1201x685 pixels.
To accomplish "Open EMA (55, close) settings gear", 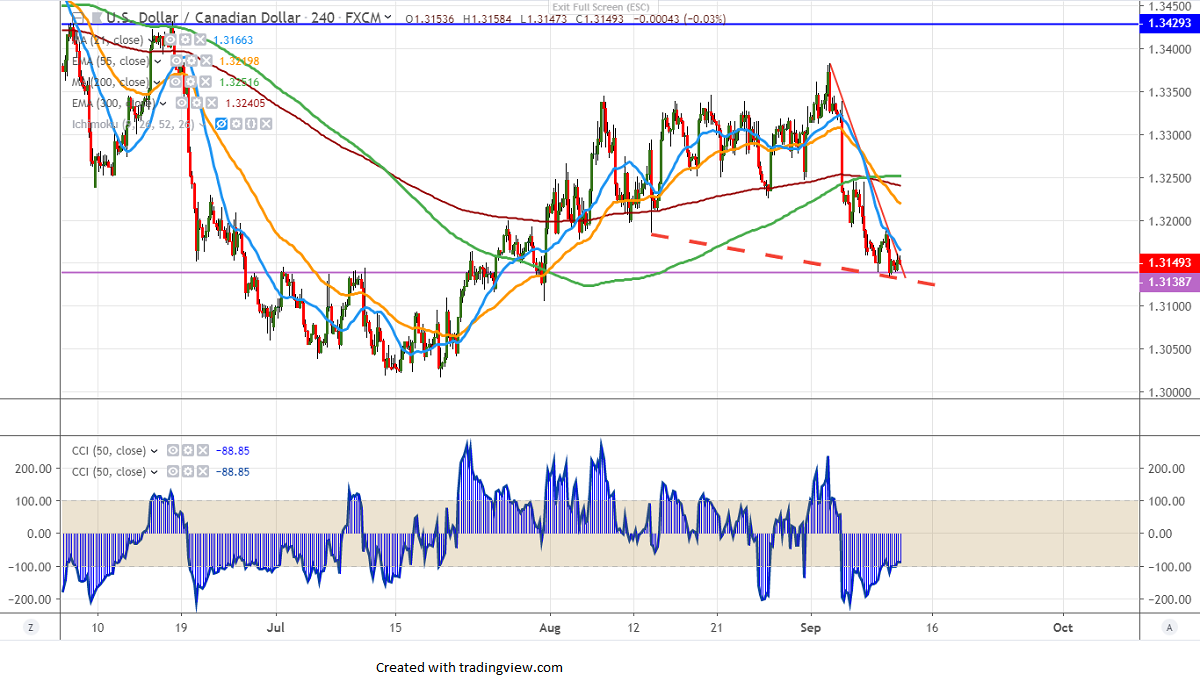I will click(191, 61).
